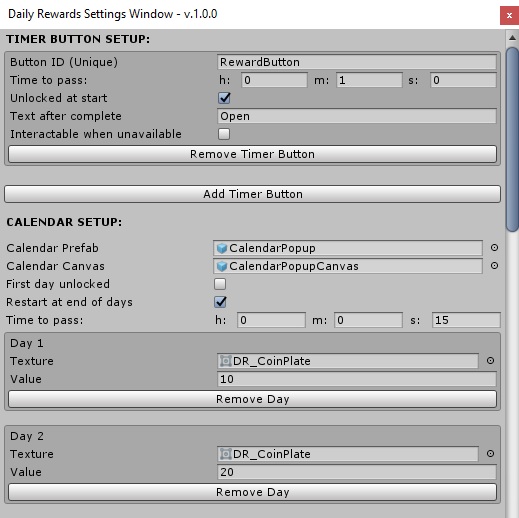
Task: Uncheck Restart at end of days
Action: click(220, 302)
